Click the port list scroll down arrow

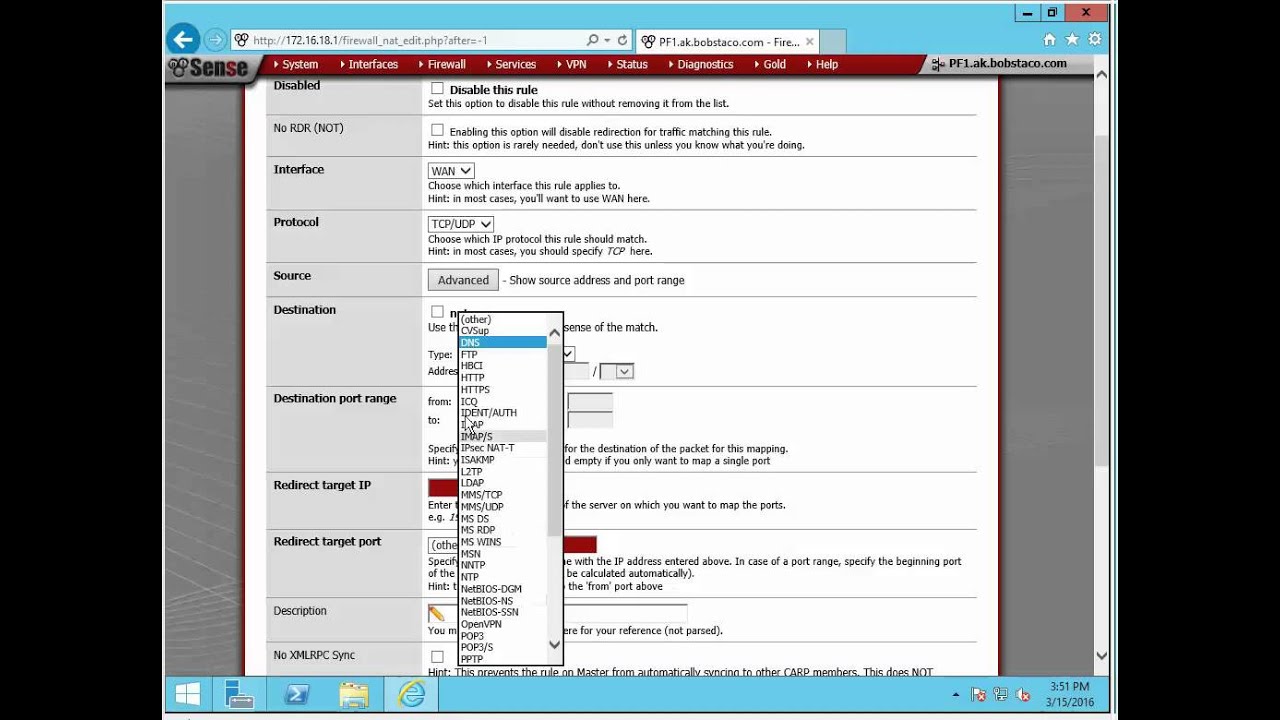[555, 645]
